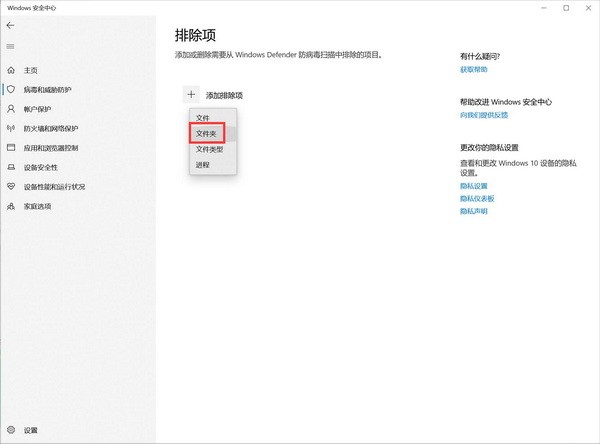Click the laptop icon for 设备安全性
This screenshot has width=600, height=444.
coord(11,167)
